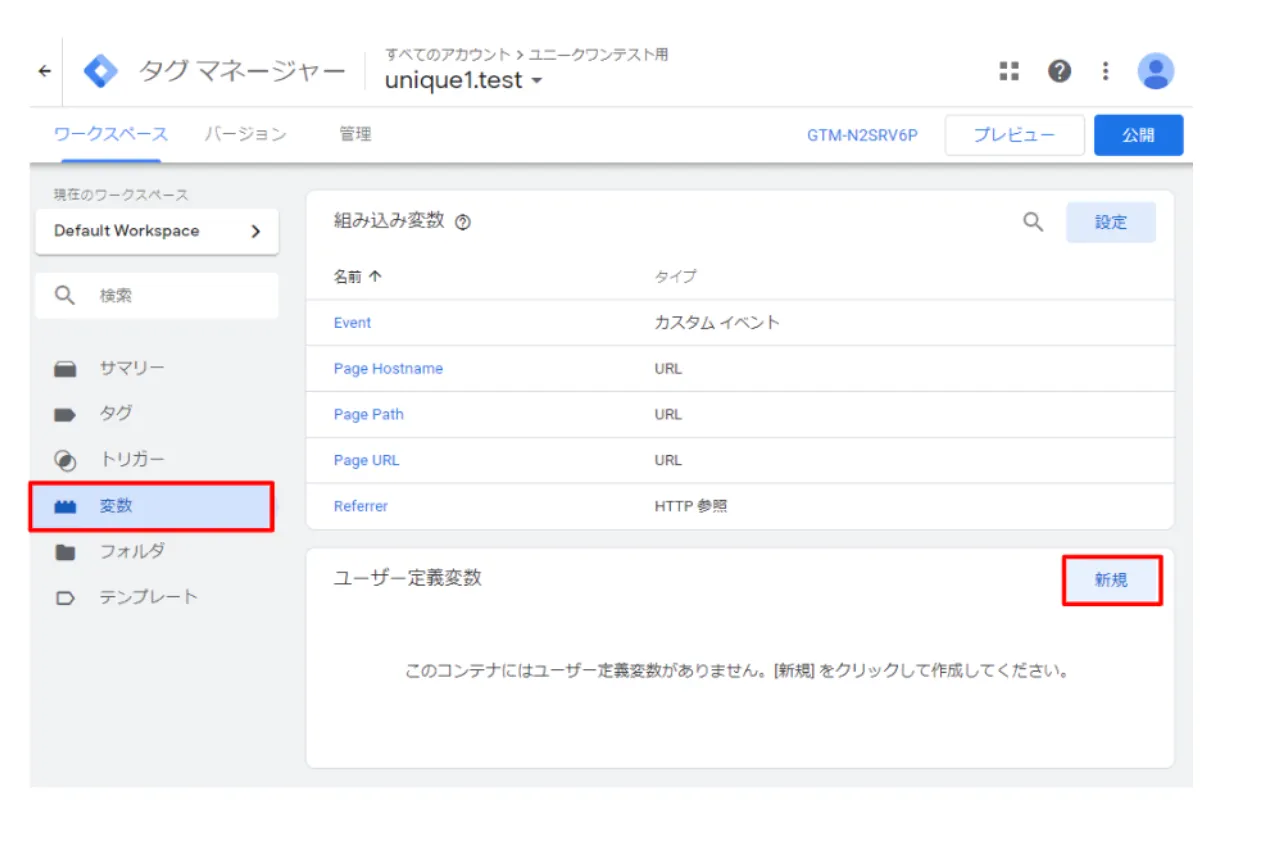
Task: Open the Page URL variable link
Action: [x=366, y=461]
